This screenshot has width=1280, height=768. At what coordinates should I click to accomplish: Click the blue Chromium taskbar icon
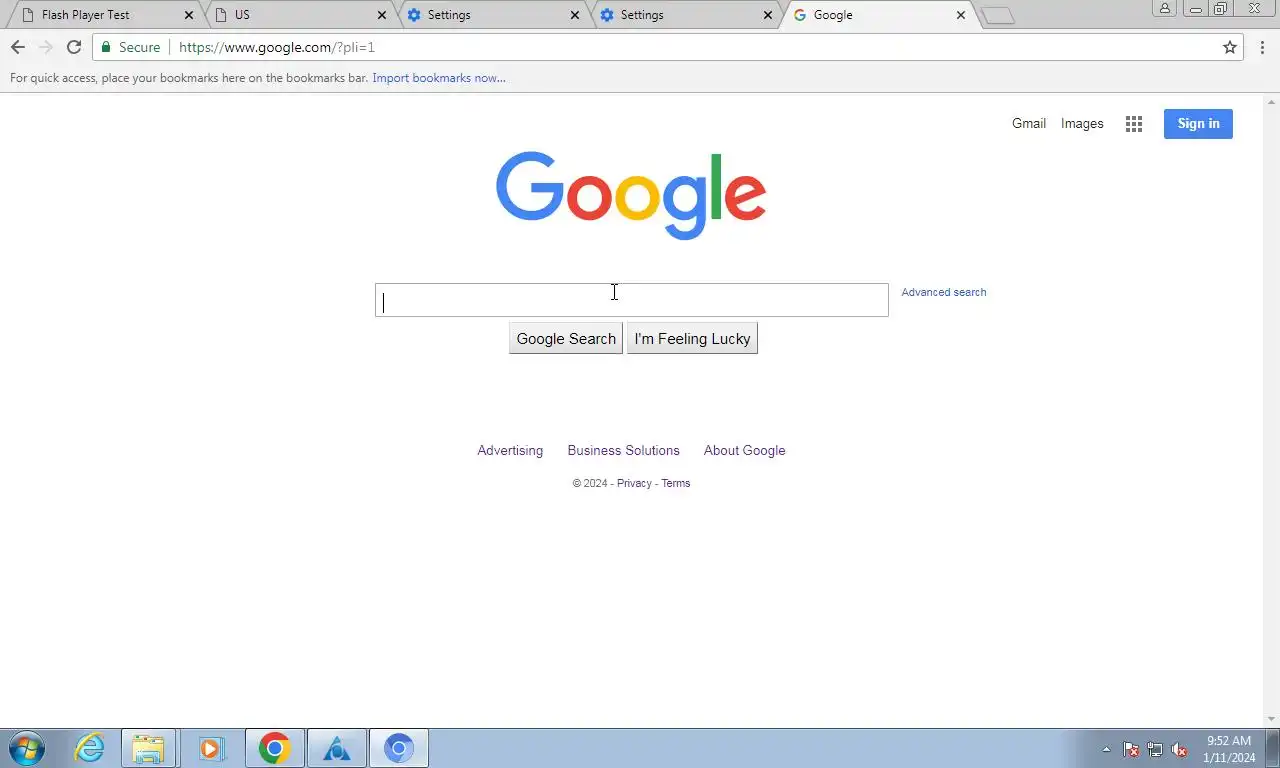(398, 748)
